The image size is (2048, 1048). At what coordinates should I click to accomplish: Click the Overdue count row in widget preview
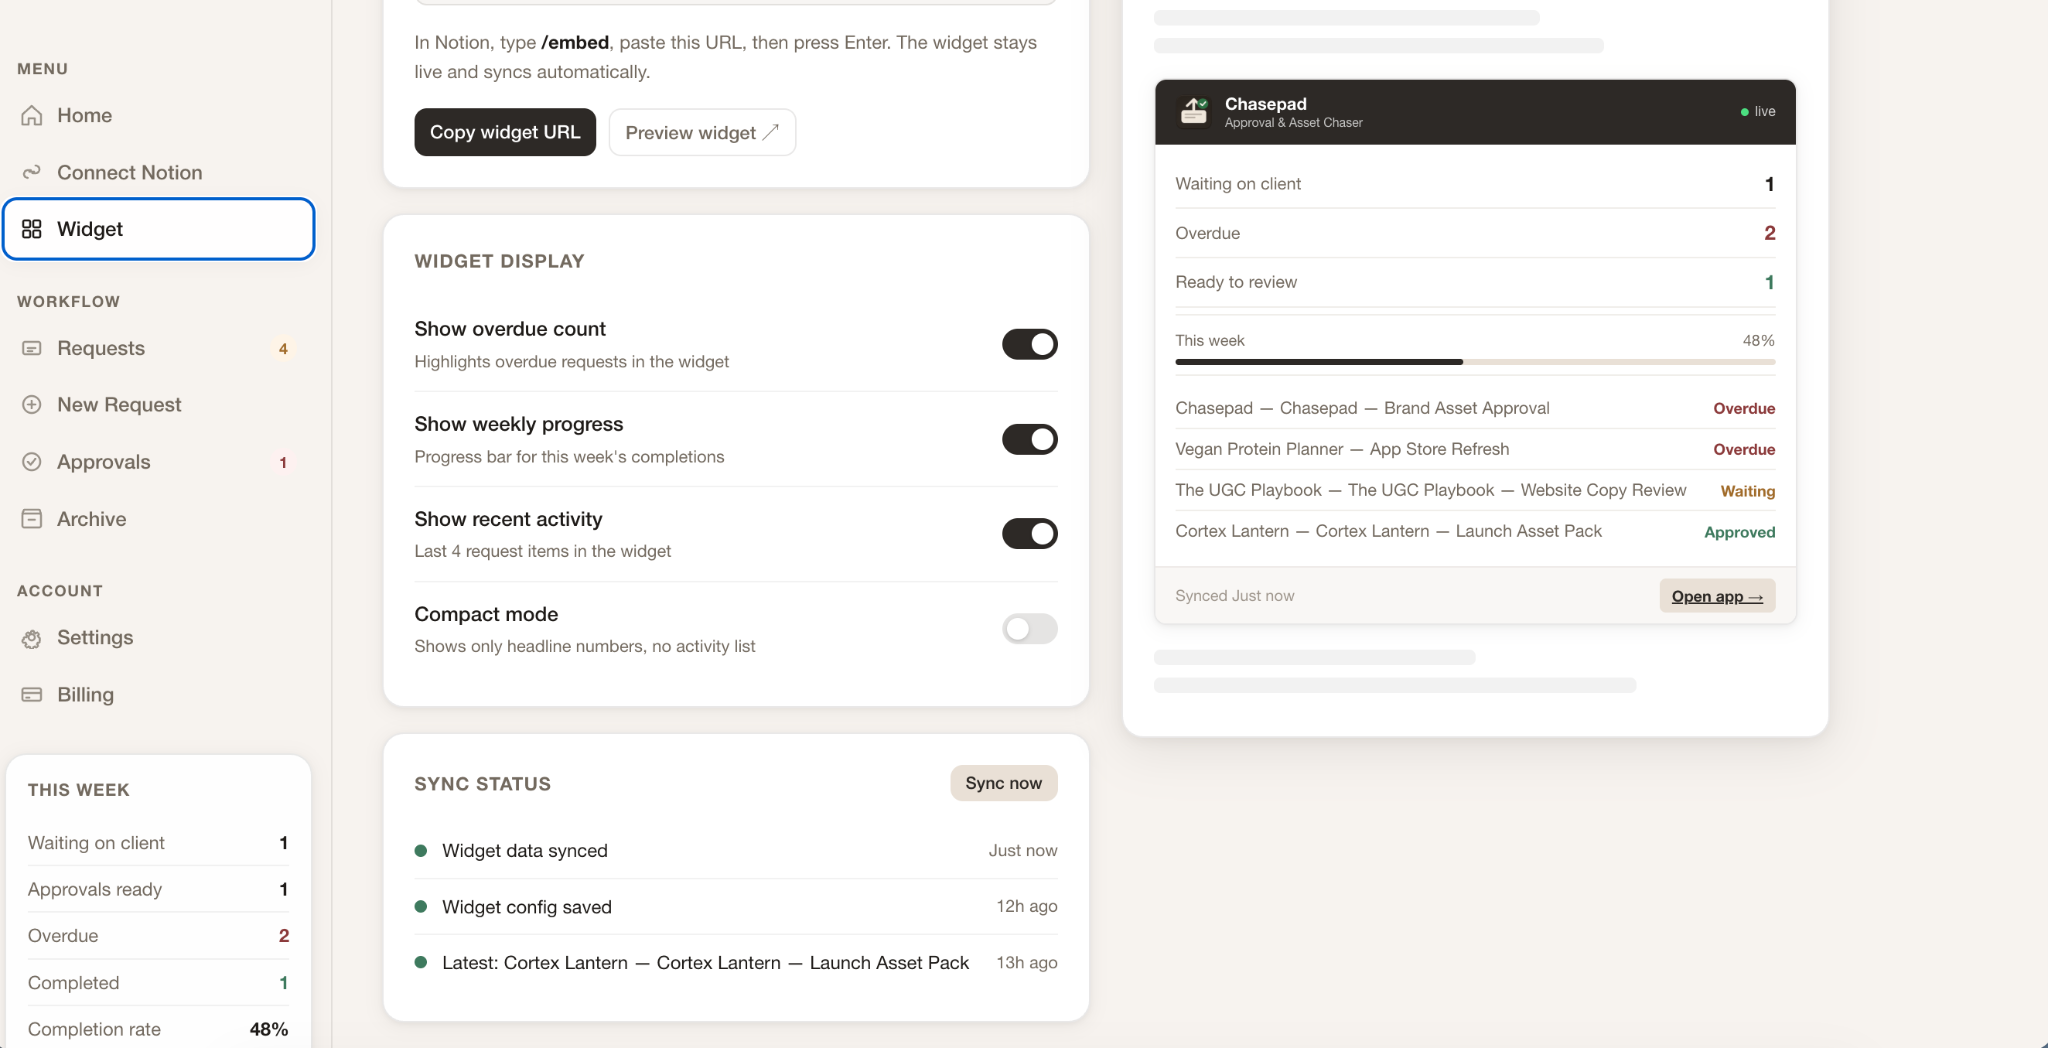[1475, 233]
